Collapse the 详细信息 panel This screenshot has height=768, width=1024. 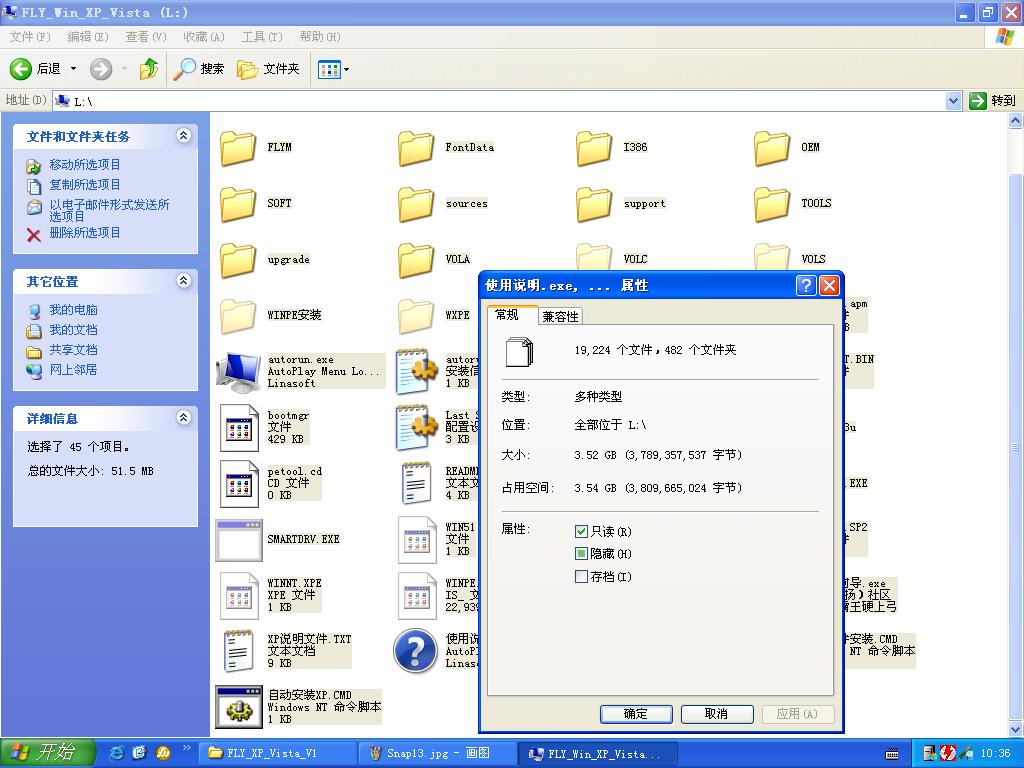184,418
